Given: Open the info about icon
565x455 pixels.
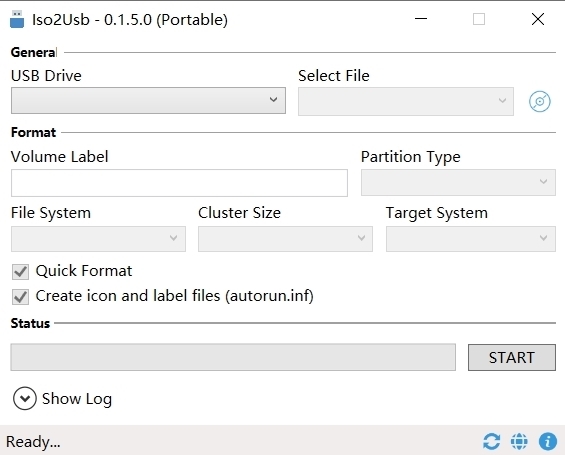Looking at the screenshot, I should click(x=548, y=441).
